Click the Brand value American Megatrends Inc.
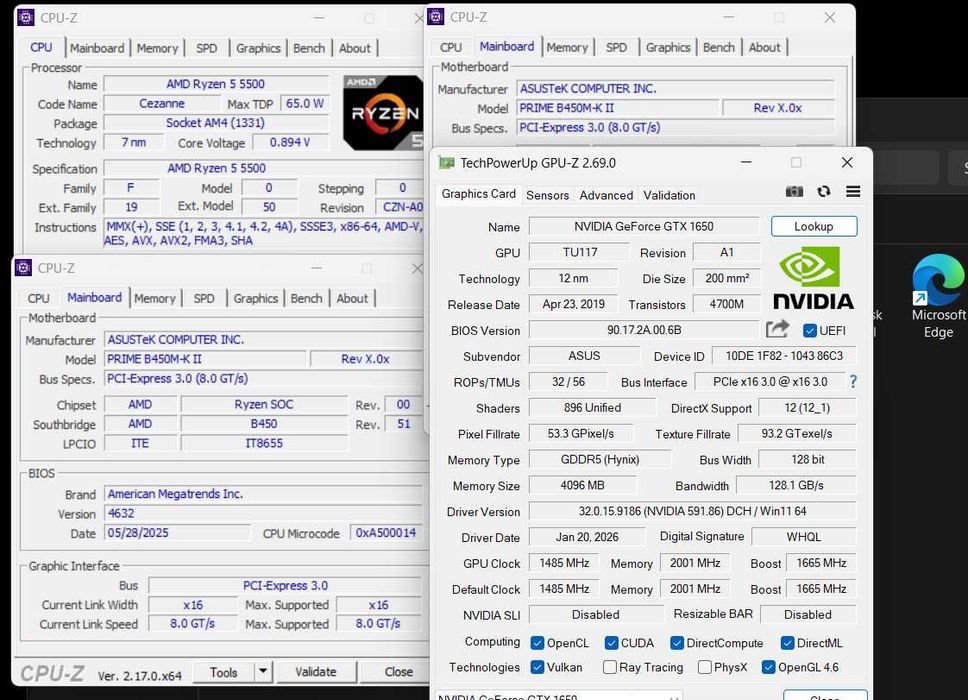 tap(262, 494)
